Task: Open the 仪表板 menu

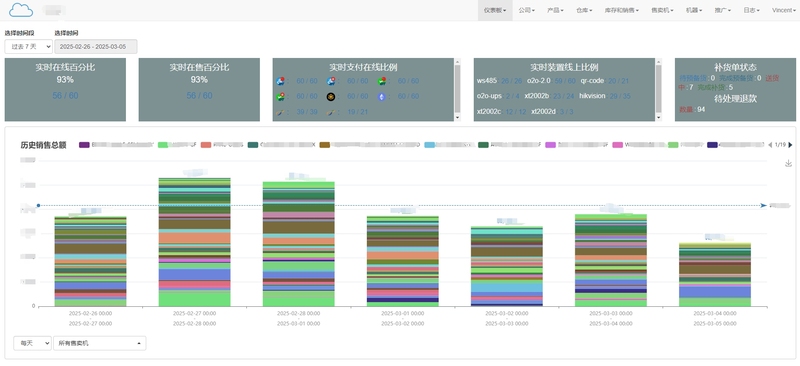Action: tap(495, 10)
